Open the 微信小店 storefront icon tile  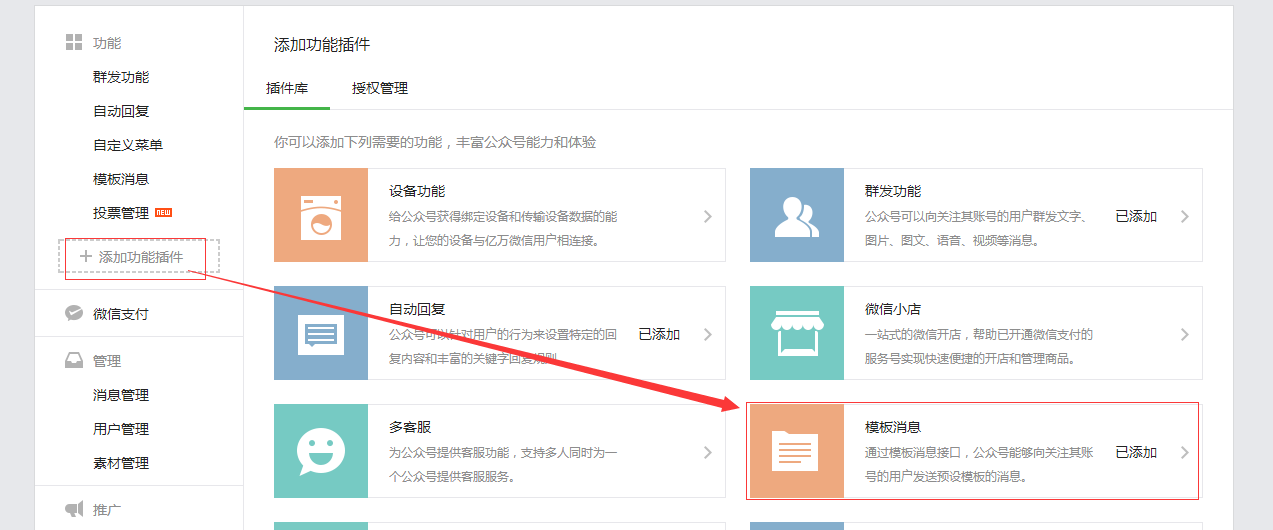click(x=797, y=333)
